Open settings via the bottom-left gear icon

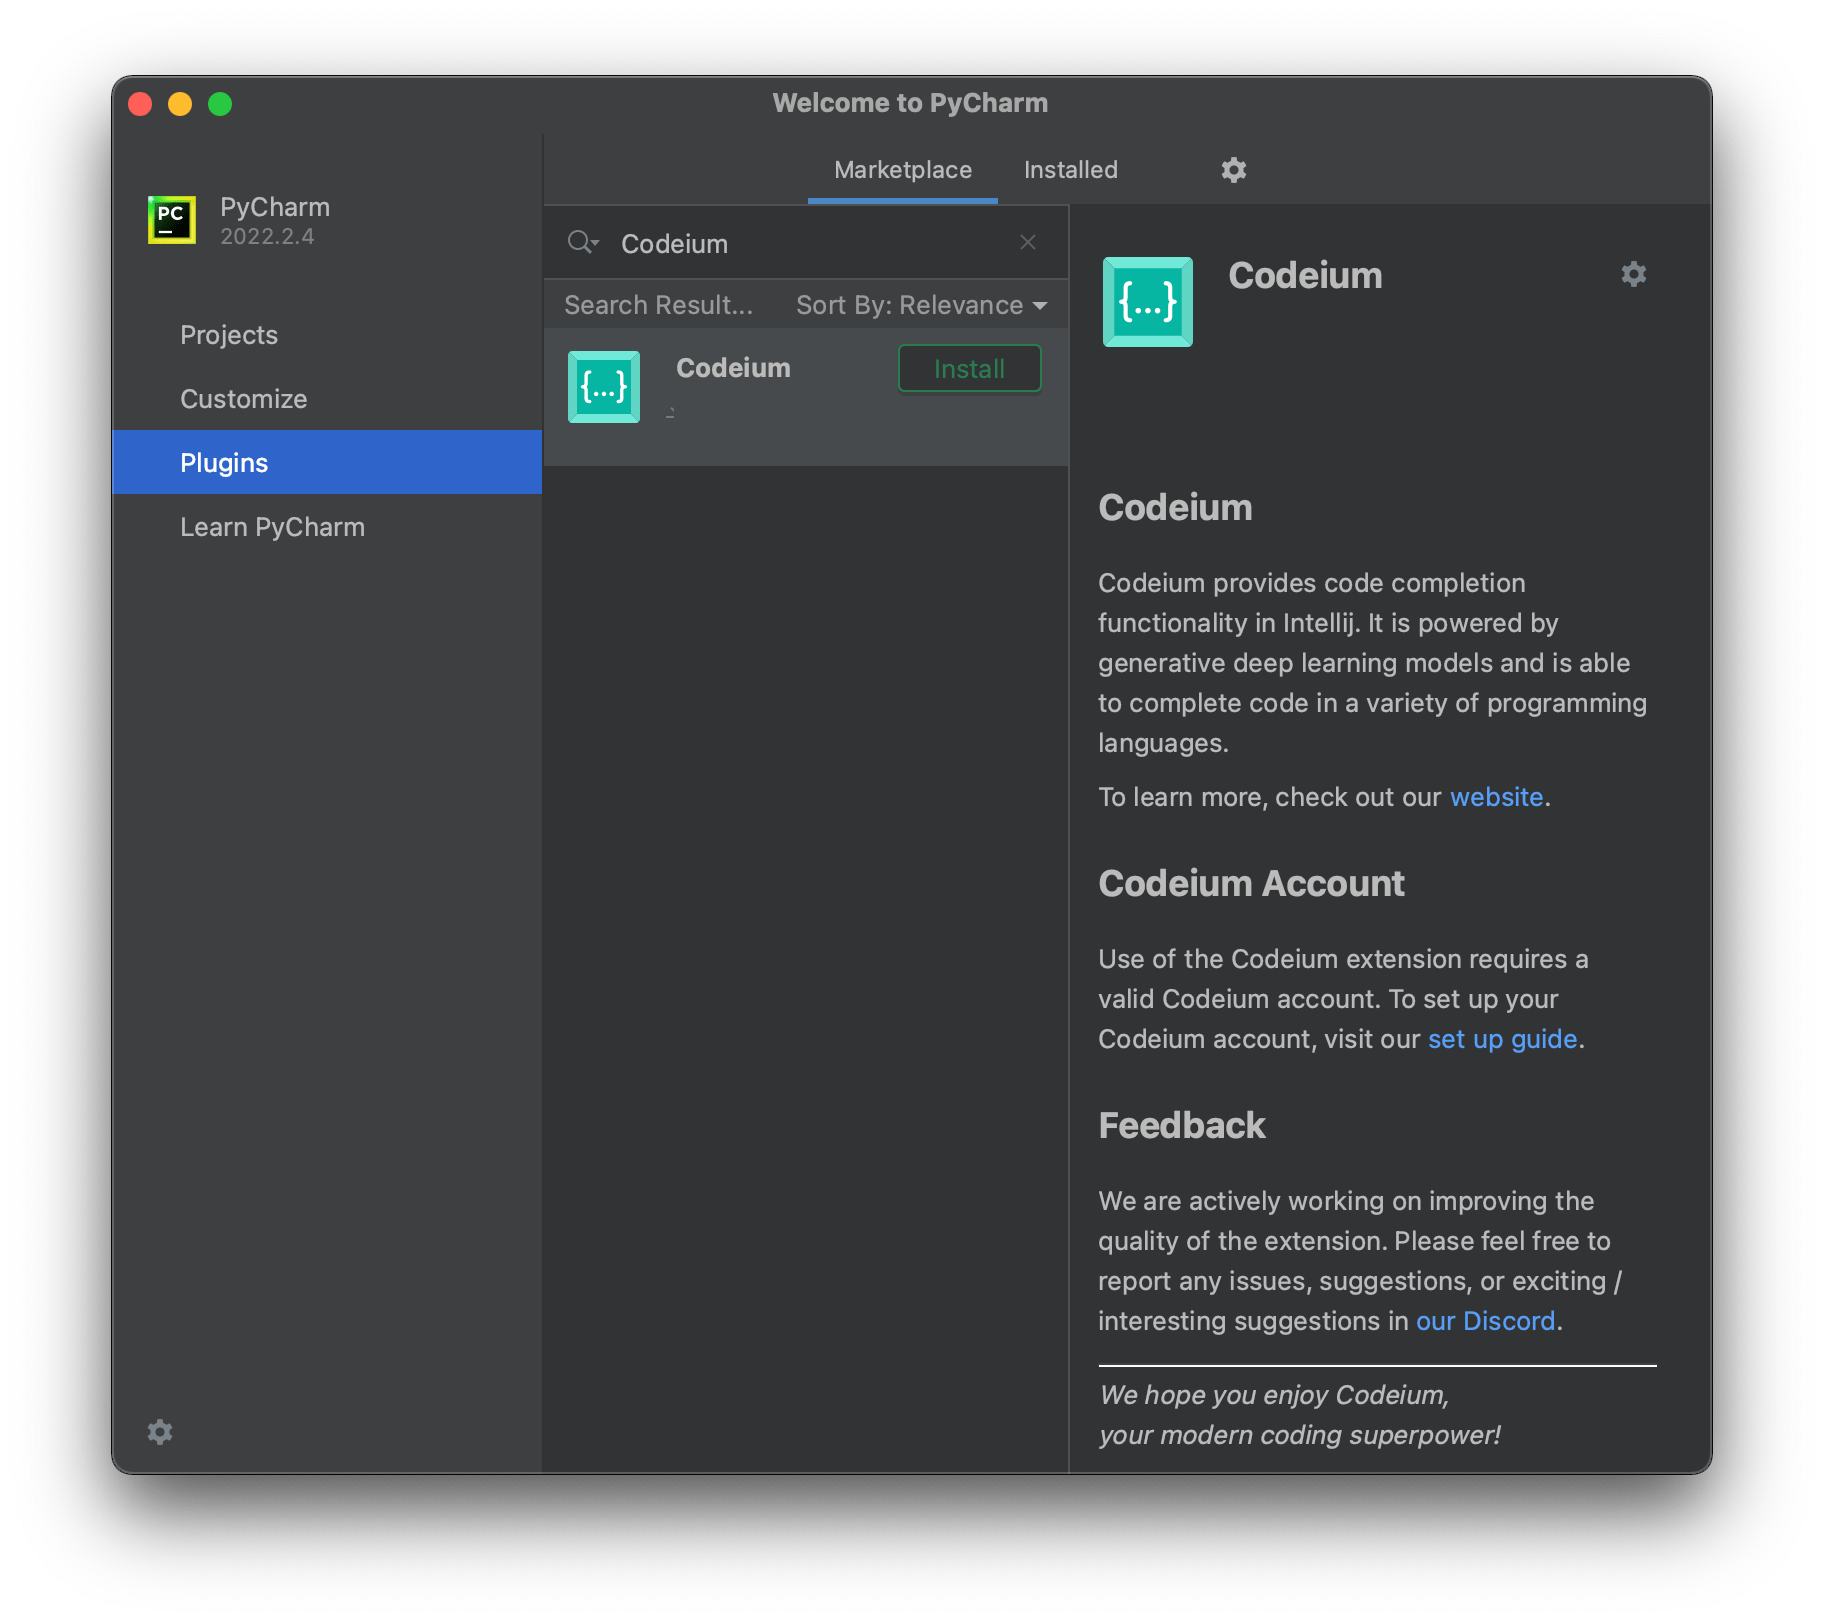pyautogui.click(x=159, y=1432)
